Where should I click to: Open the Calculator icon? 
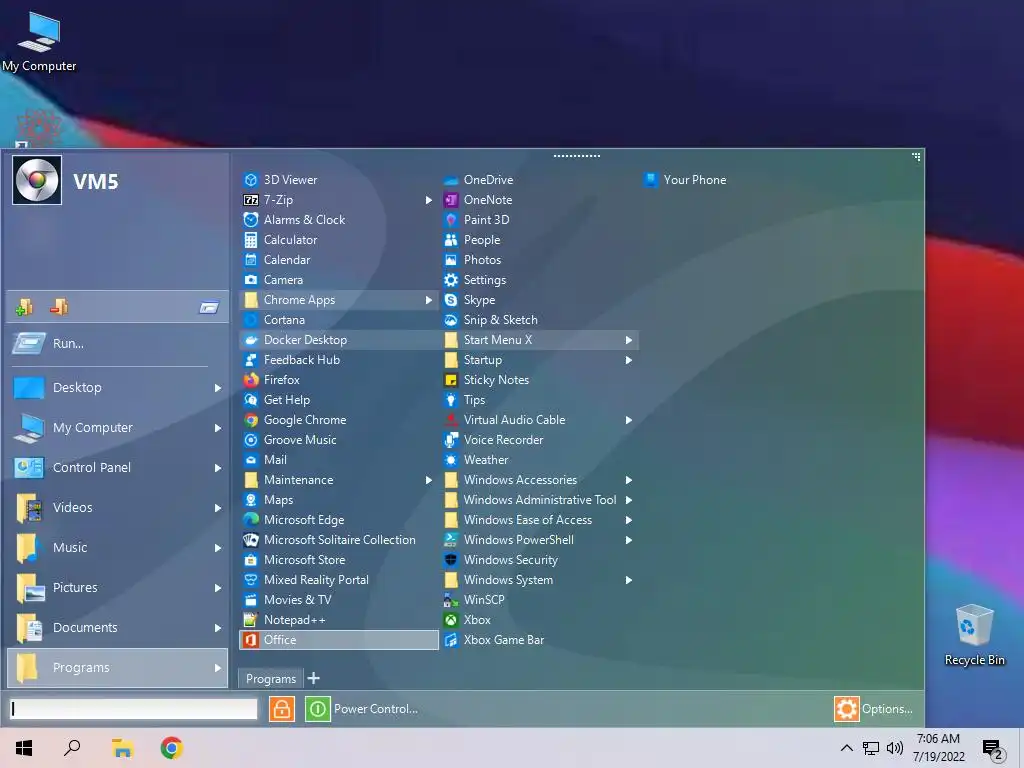point(251,240)
